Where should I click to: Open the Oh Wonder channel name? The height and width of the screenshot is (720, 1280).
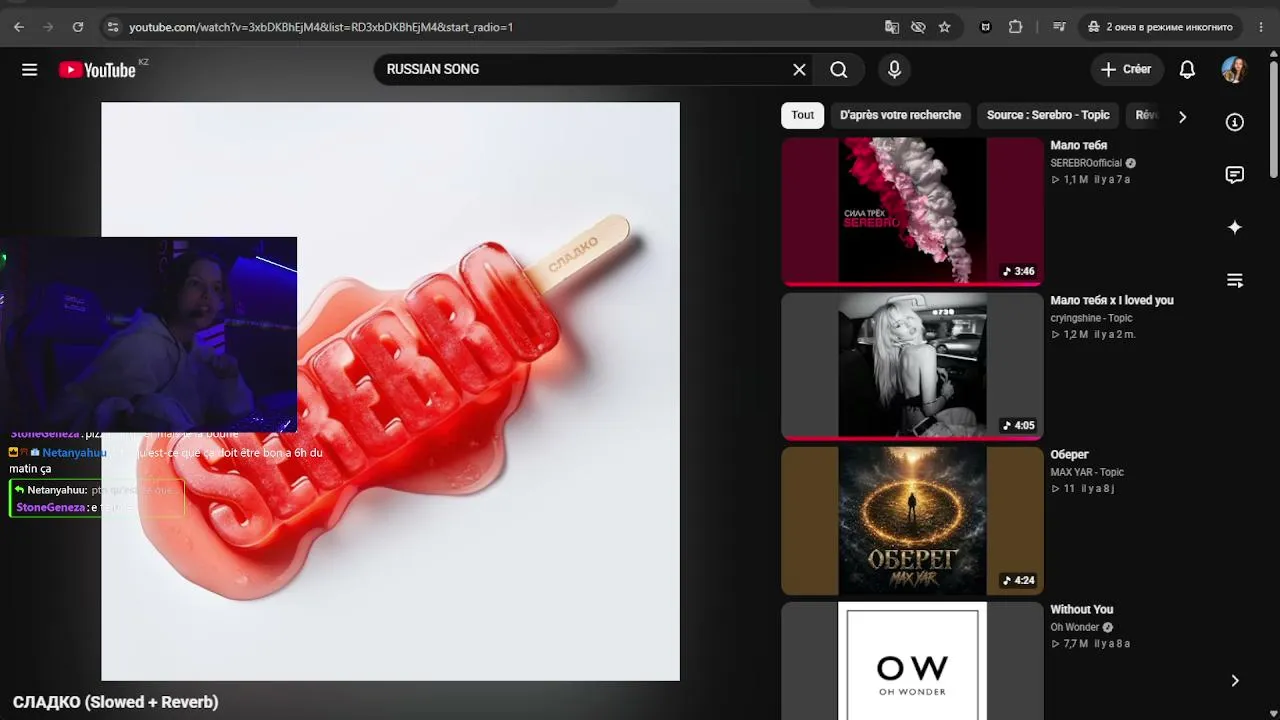1074,627
